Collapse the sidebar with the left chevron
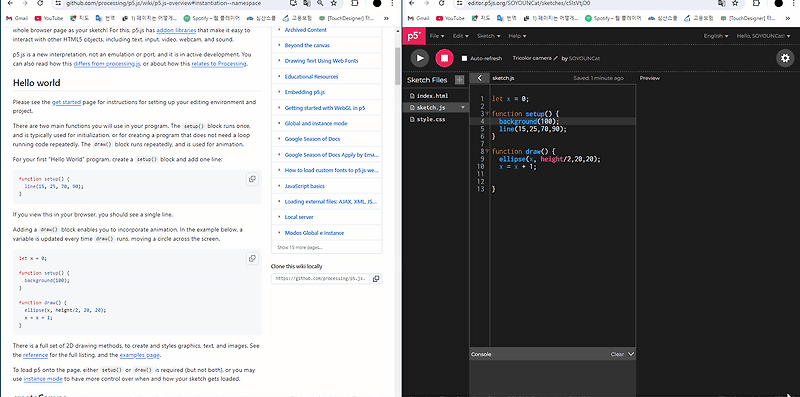The height and width of the screenshot is (397, 800). tap(480, 78)
